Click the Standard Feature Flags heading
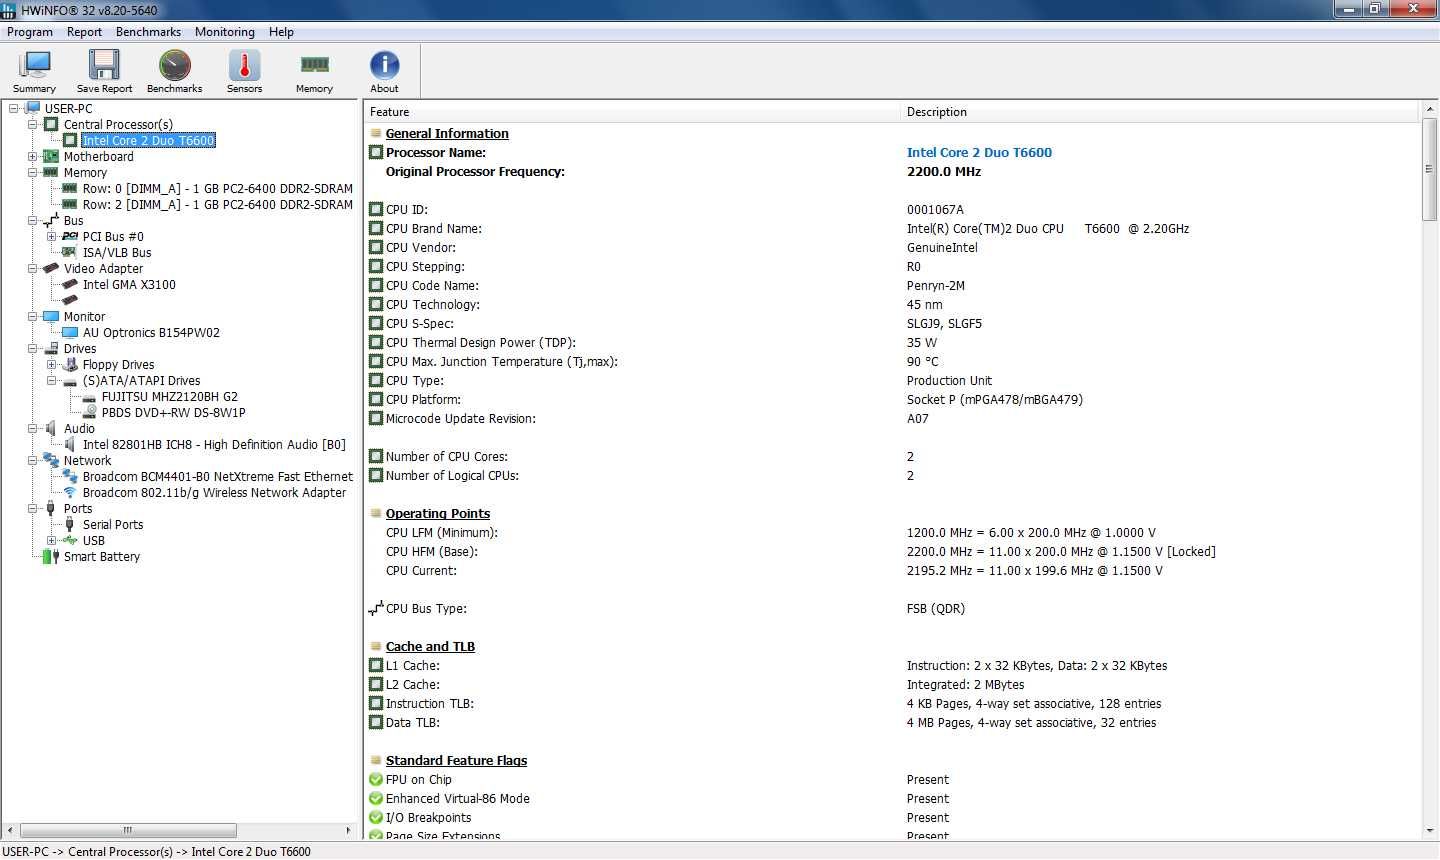Viewport: 1440px width, 860px height. pos(456,760)
